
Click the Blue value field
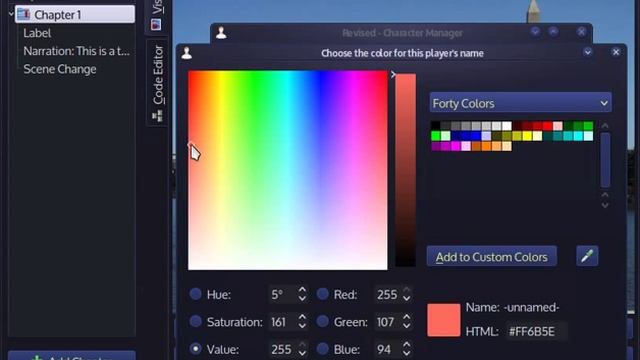(388, 349)
